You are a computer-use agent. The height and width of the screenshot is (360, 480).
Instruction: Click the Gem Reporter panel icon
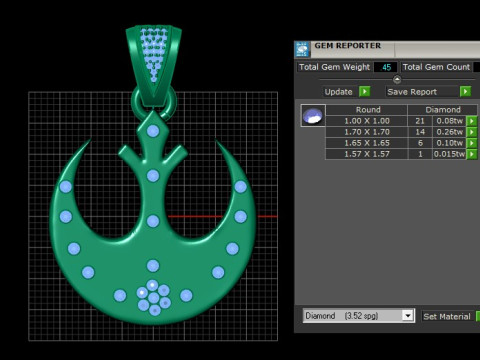coord(303,50)
